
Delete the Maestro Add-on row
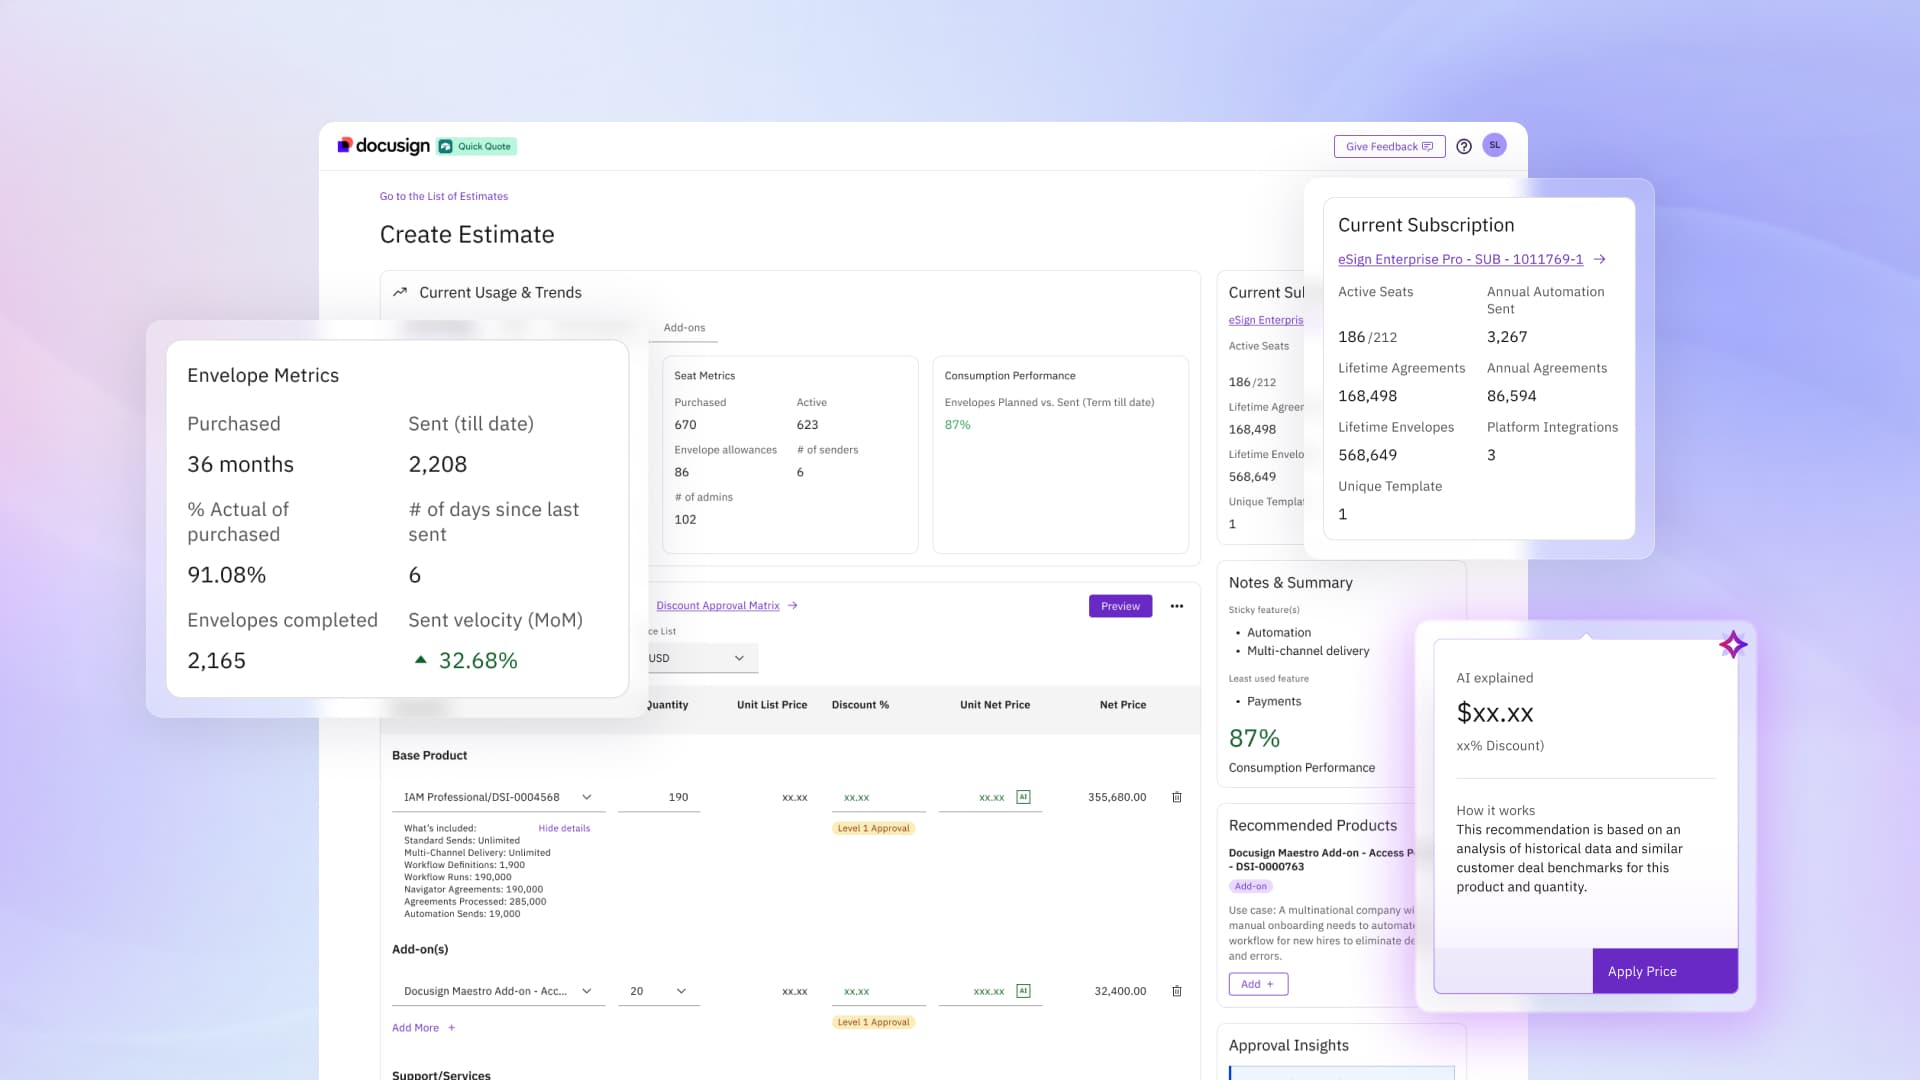click(1177, 991)
